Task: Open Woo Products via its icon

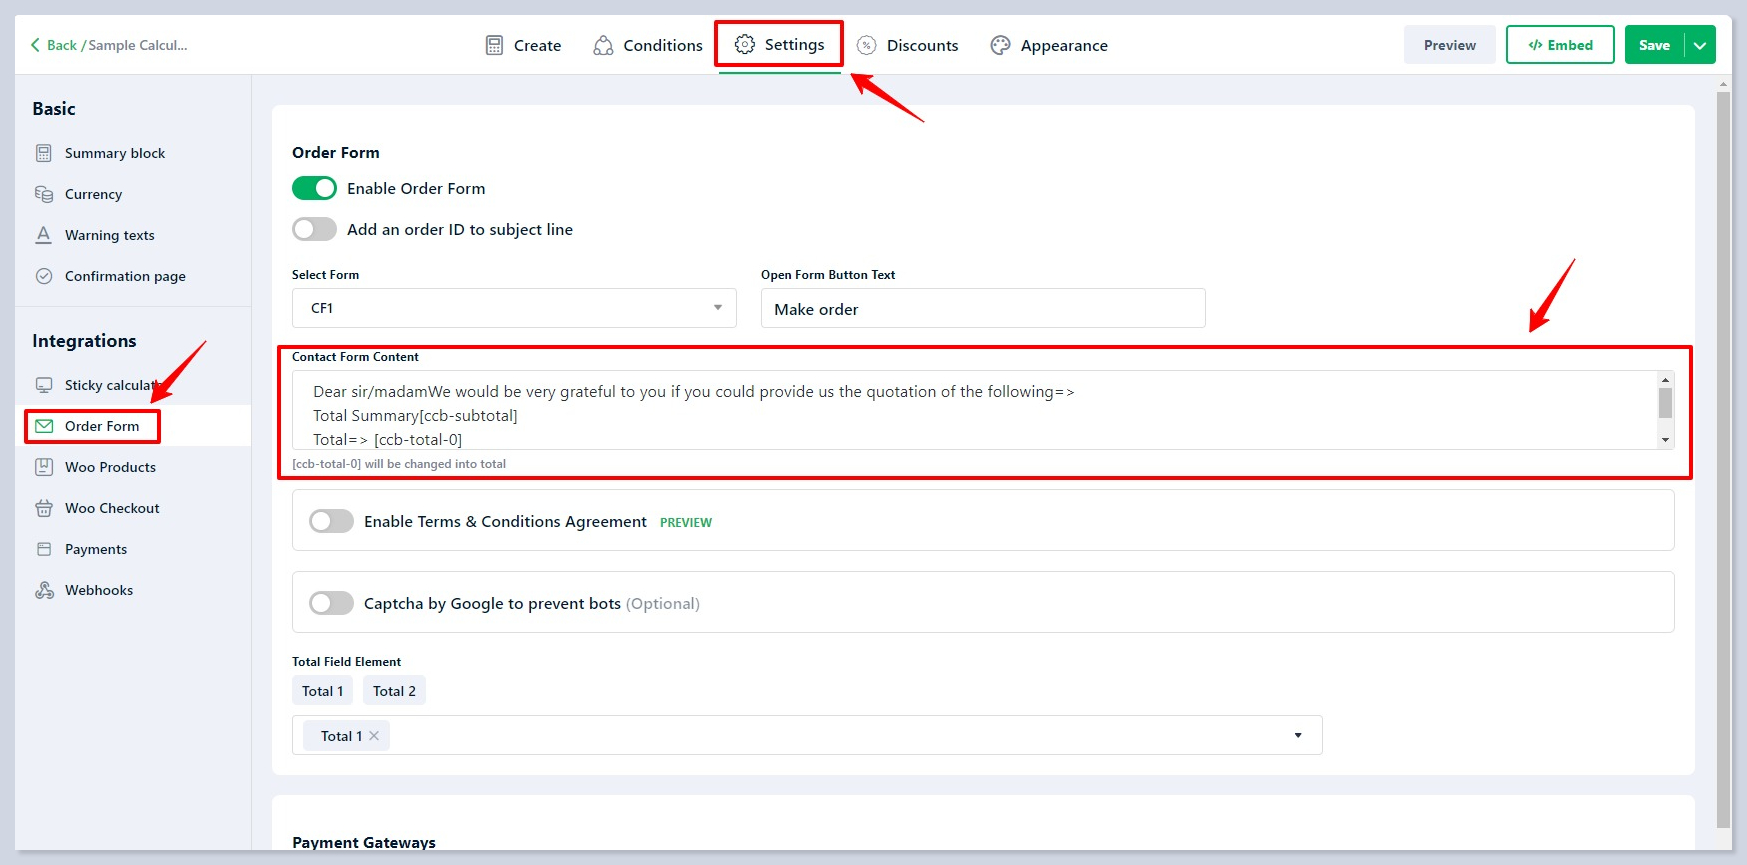Action: 44,467
